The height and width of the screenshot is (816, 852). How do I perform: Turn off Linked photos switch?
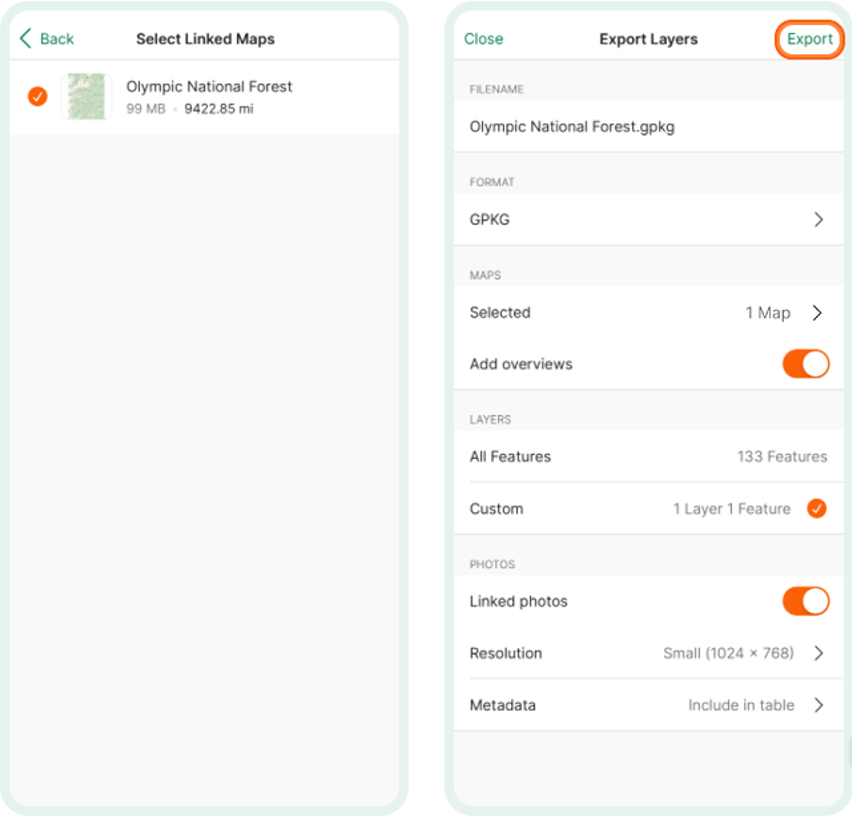tap(805, 601)
